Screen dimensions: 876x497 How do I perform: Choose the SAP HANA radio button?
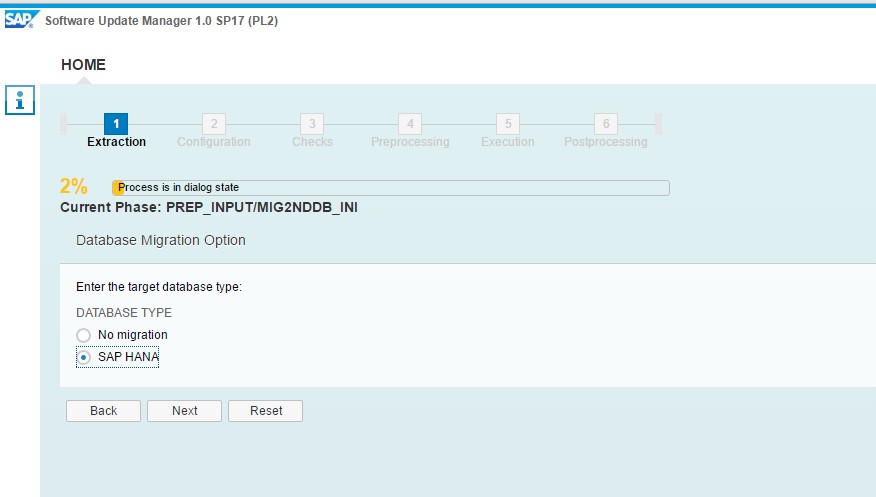[84, 357]
